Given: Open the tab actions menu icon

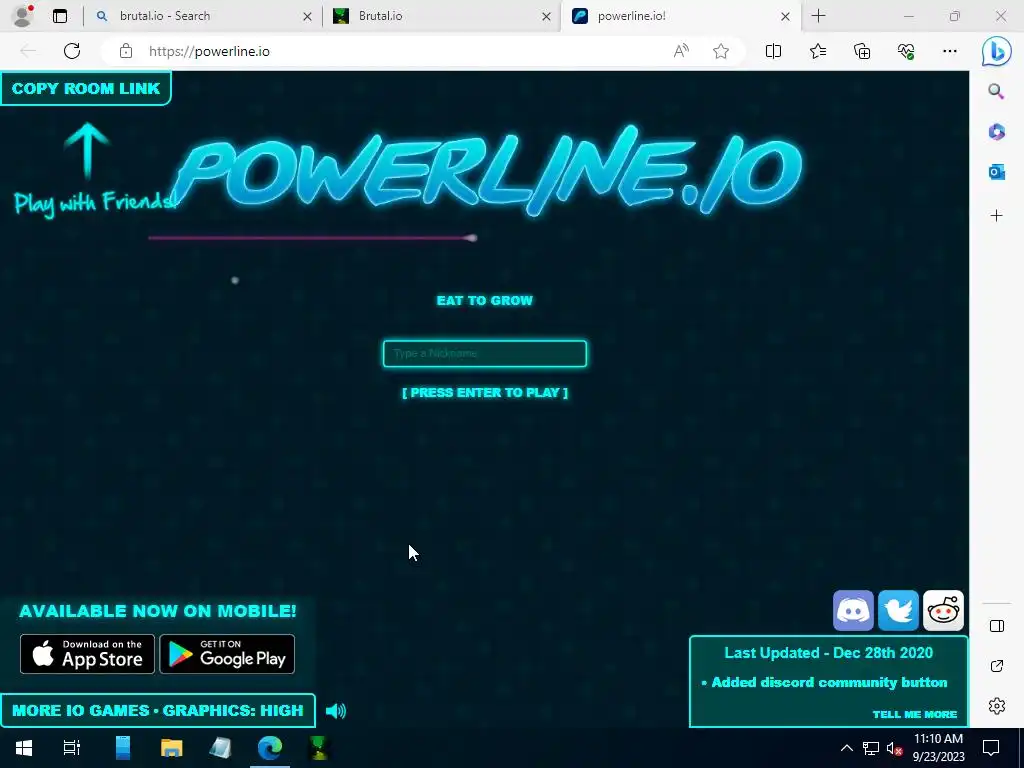Looking at the screenshot, I should click(x=60, y=16).
